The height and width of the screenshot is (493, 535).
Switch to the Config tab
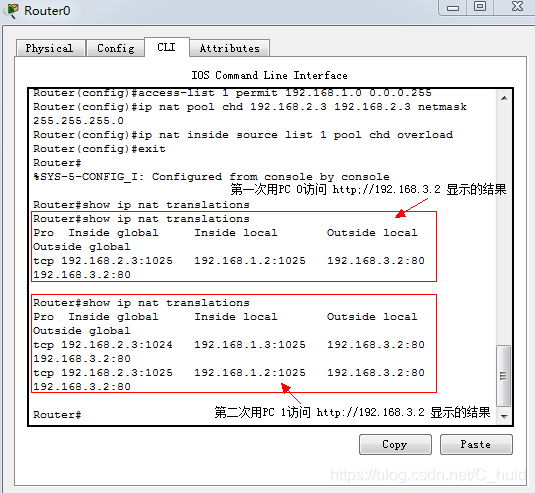(x=115, y=48)
